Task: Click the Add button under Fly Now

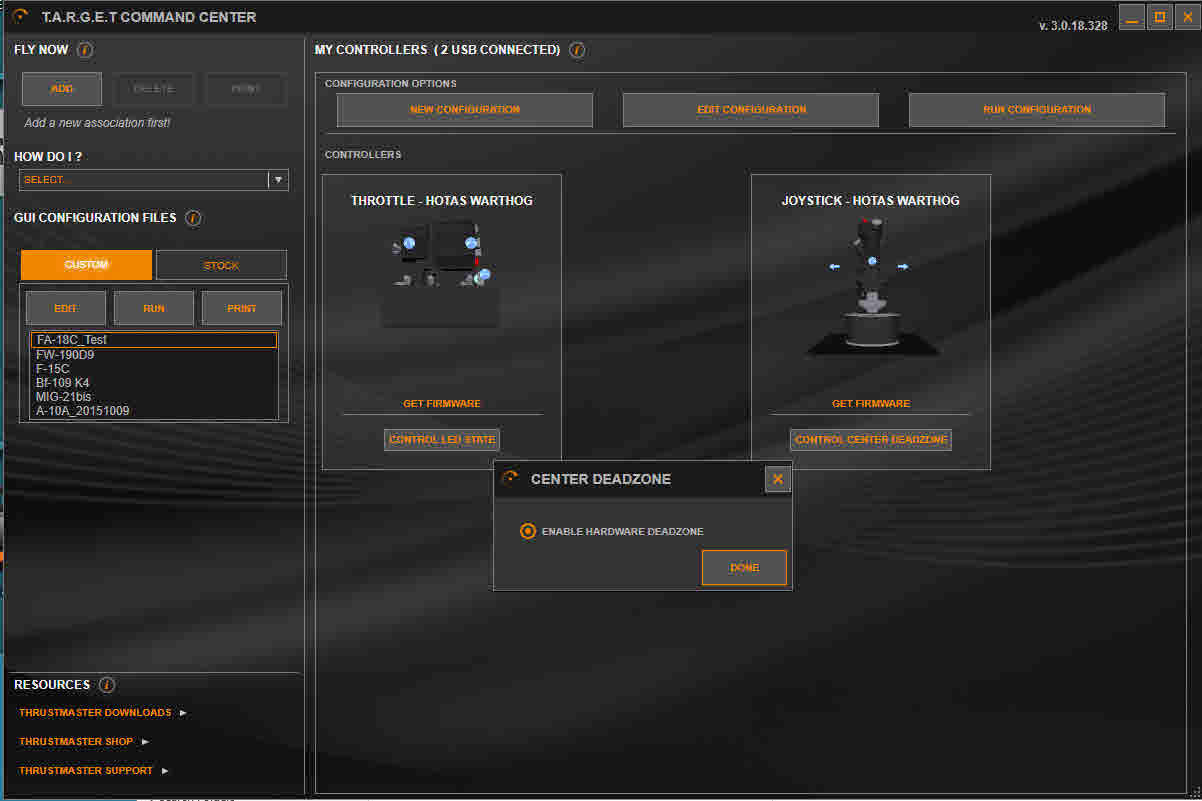Action: (62, 89)
